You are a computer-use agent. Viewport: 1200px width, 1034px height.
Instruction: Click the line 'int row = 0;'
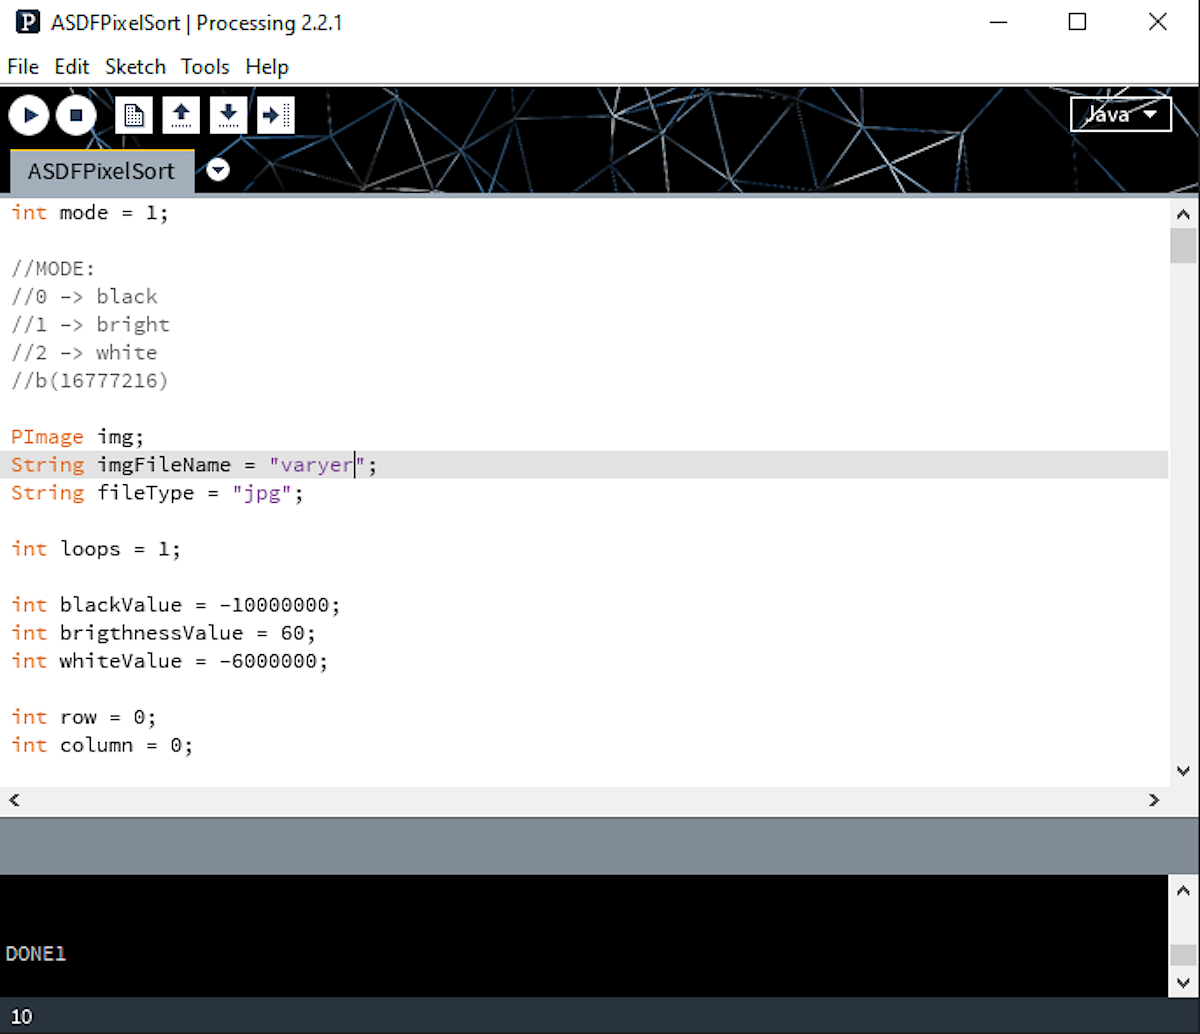pos(84,716)
